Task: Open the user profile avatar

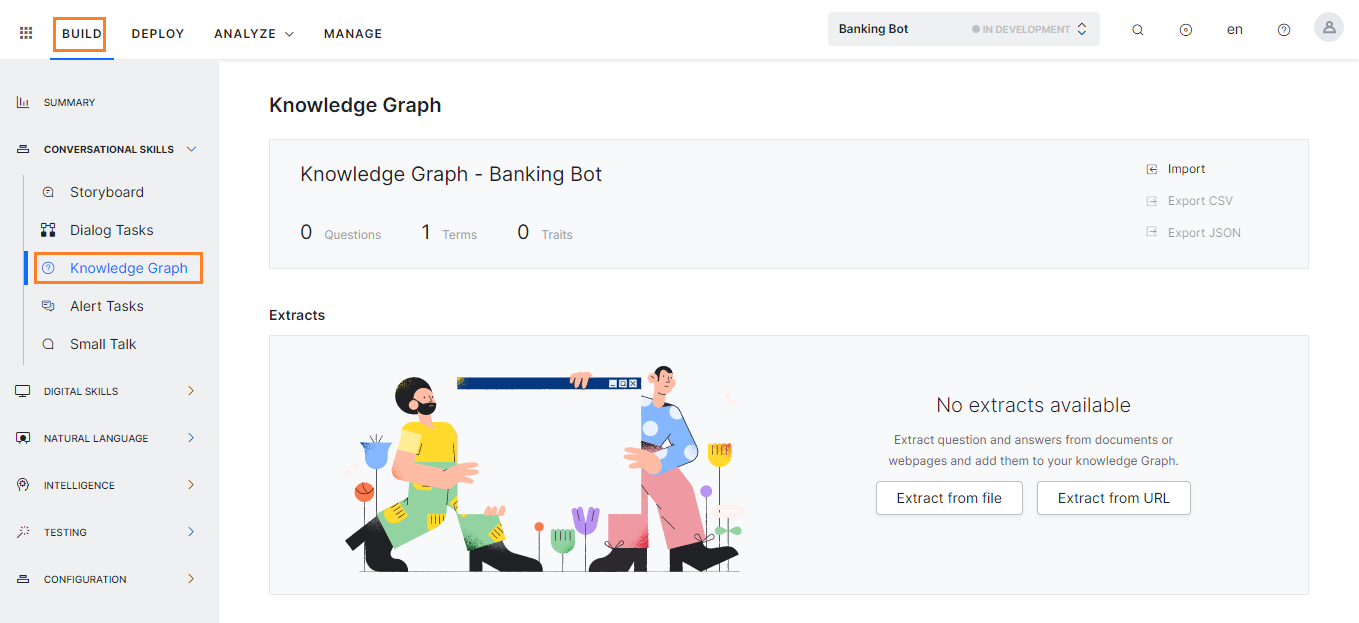Action: click(1328, 27)
